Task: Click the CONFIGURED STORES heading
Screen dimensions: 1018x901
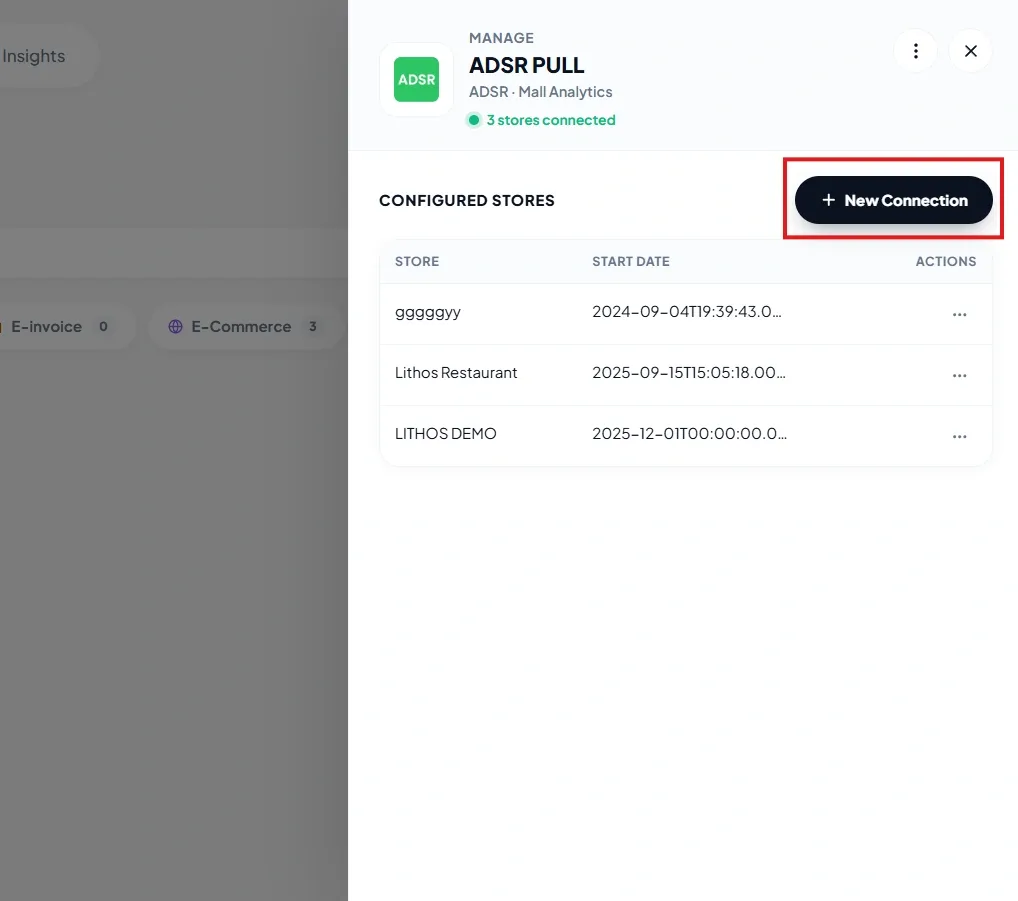Action: tap(467, 201)
